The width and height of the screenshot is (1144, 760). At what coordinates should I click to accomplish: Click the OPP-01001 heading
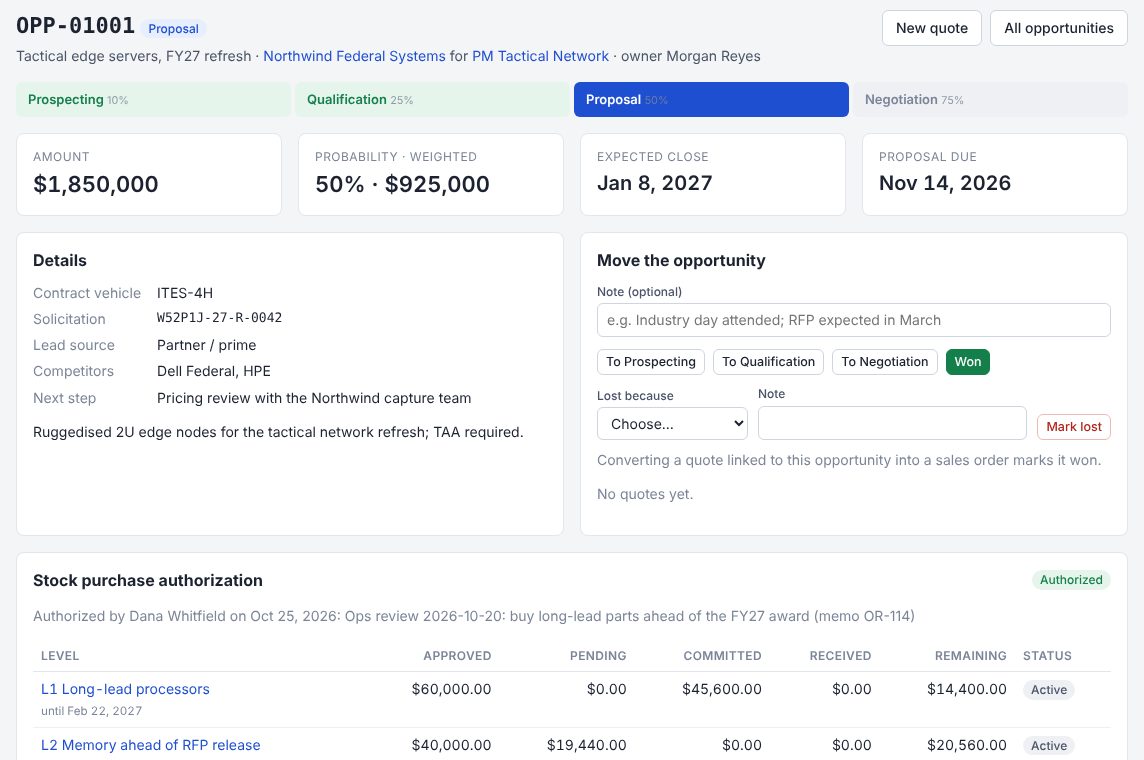[x=75, y=26]
